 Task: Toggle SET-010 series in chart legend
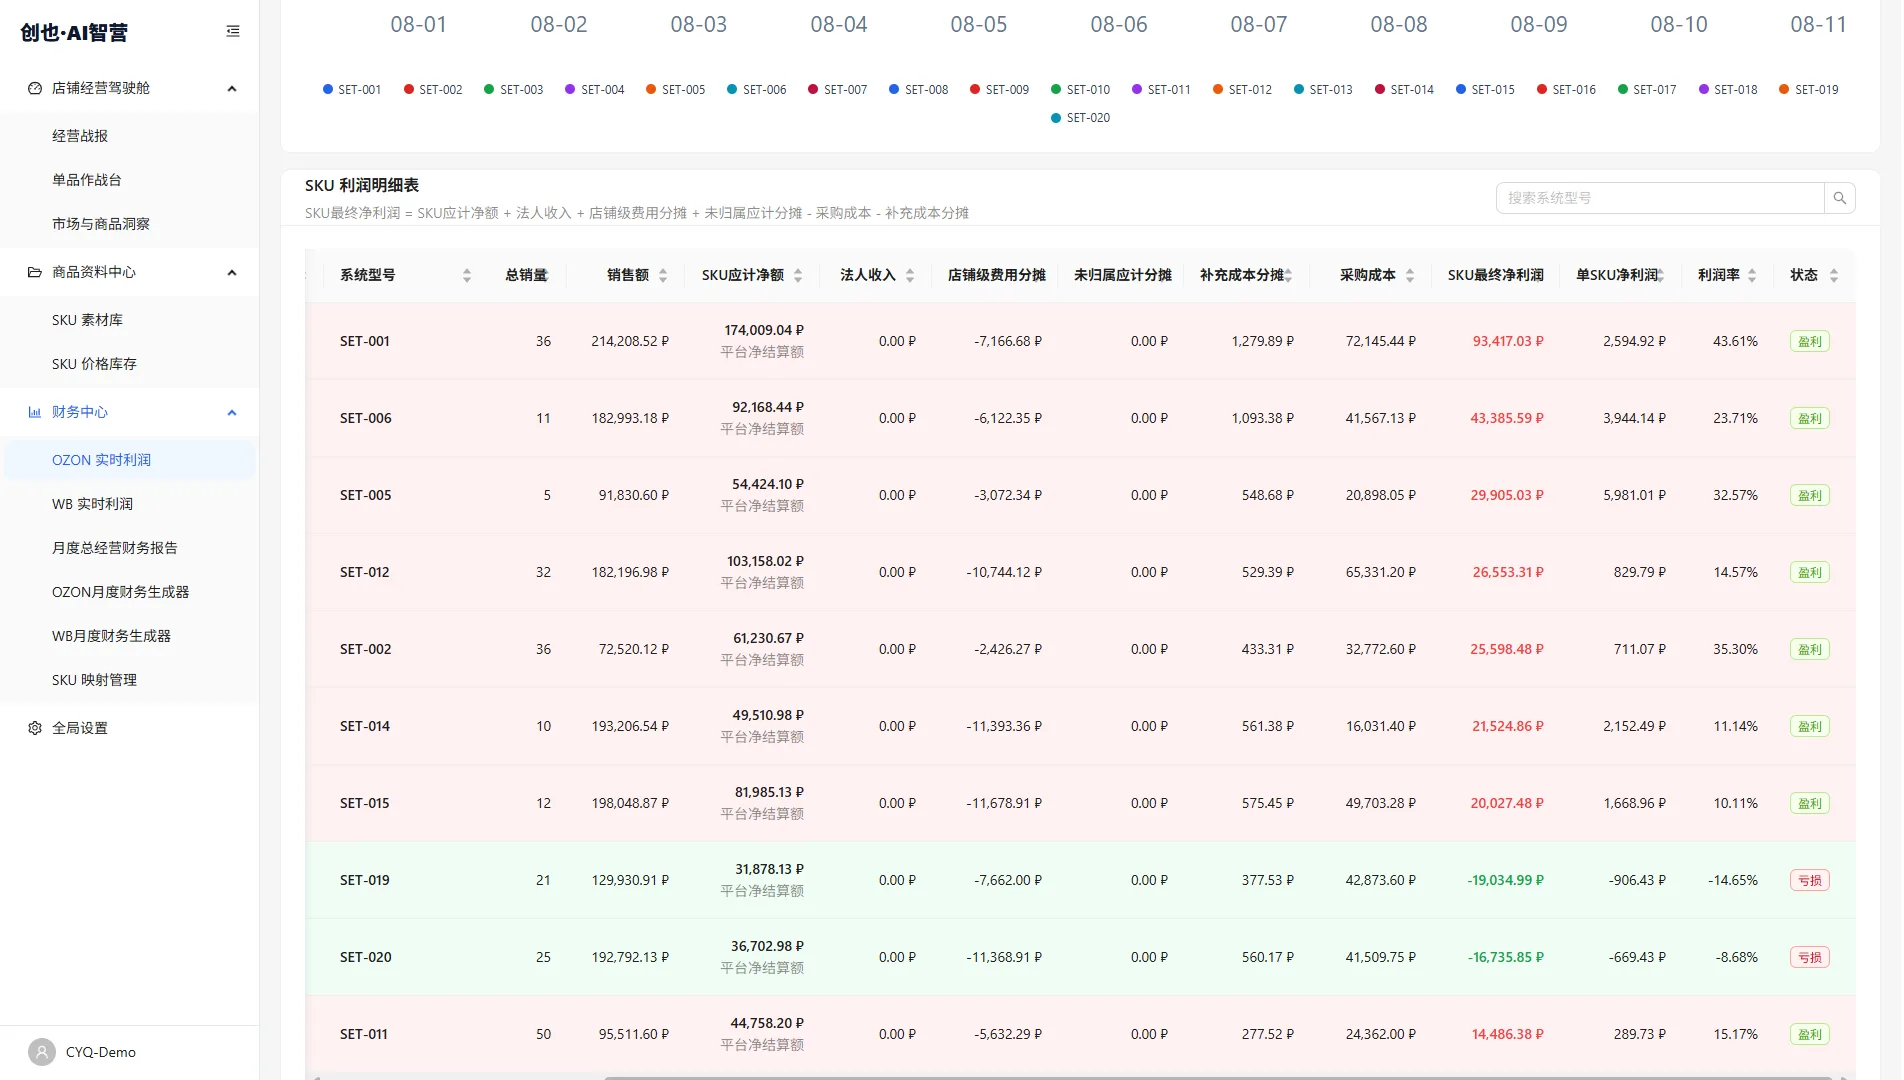coord(1081,89)
